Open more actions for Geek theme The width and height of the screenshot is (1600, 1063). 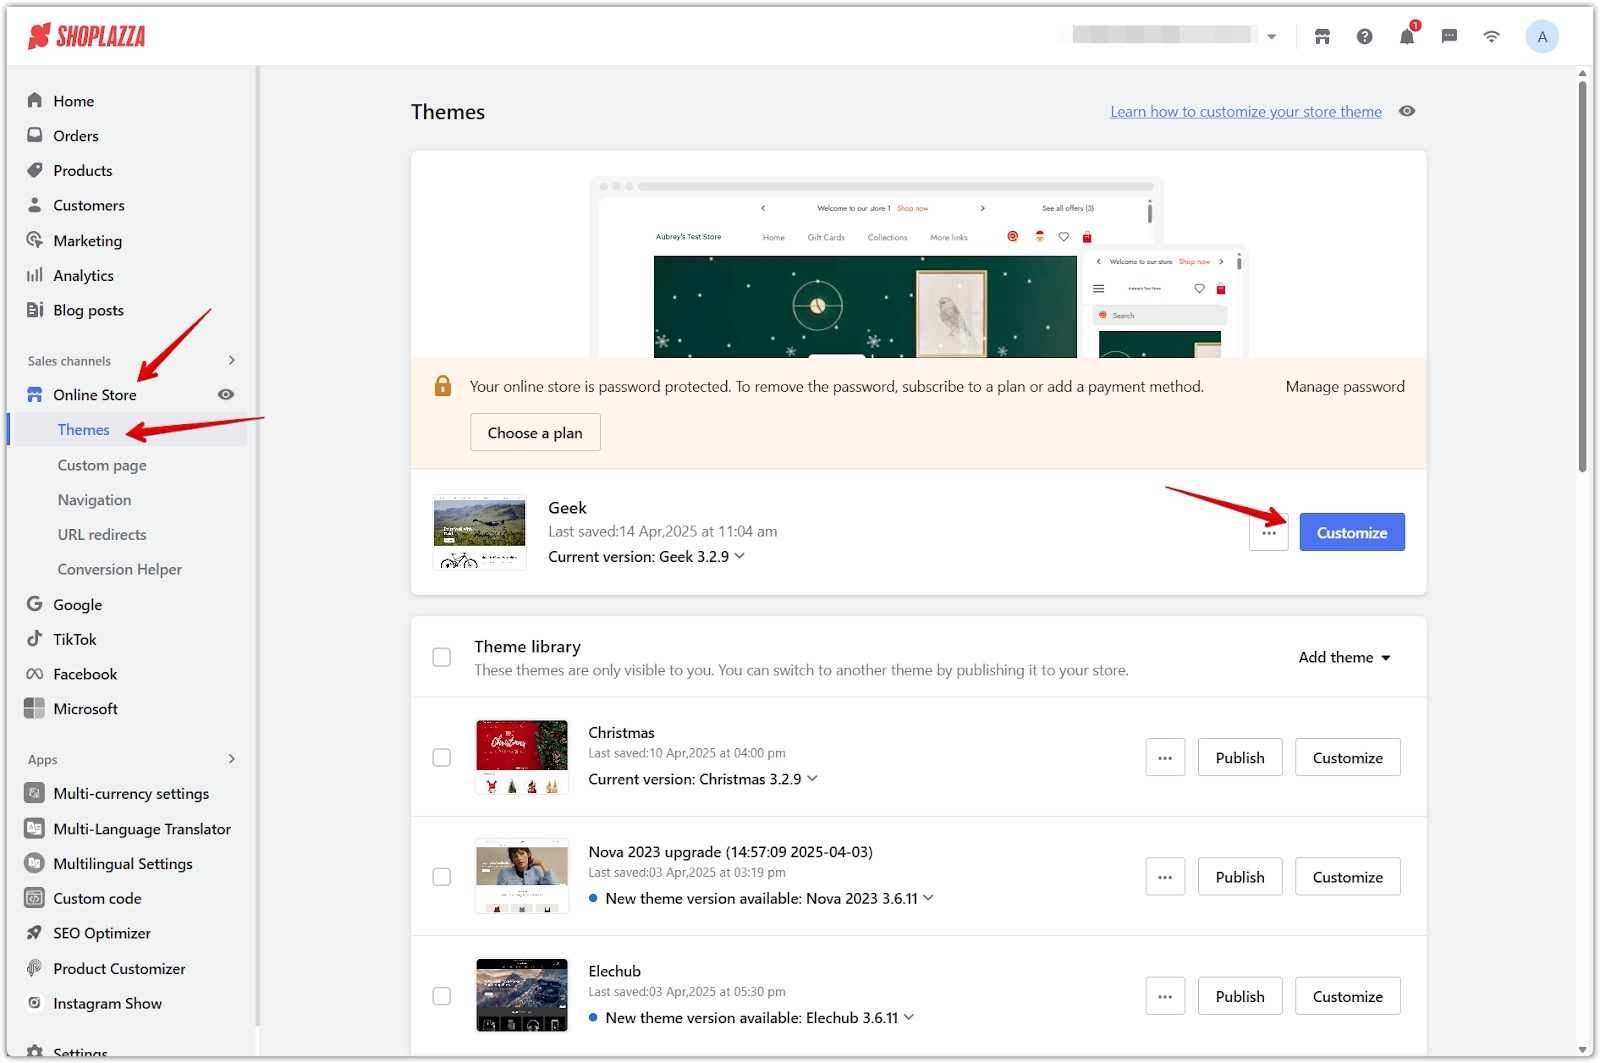point(1269,532)
